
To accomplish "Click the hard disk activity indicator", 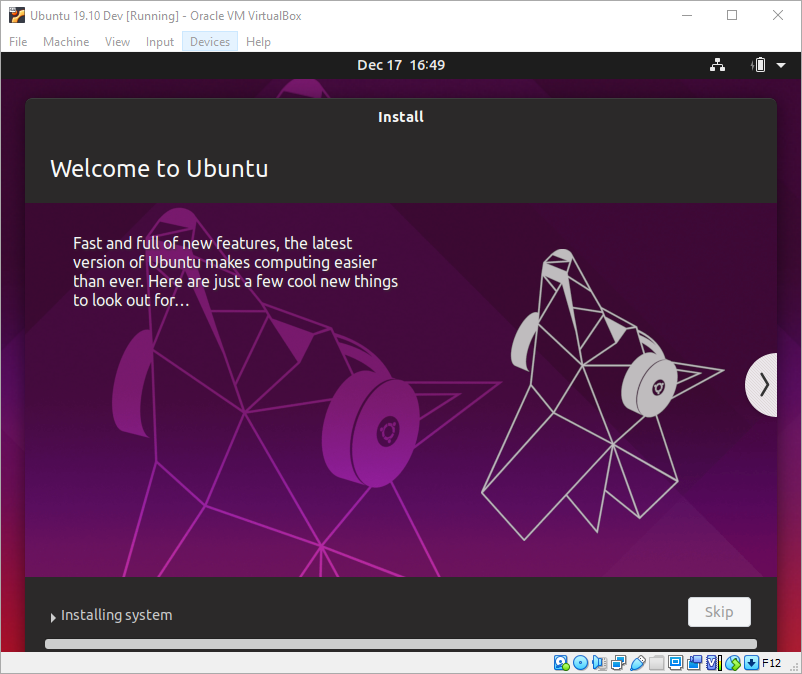I will click(x=562, y=663).
